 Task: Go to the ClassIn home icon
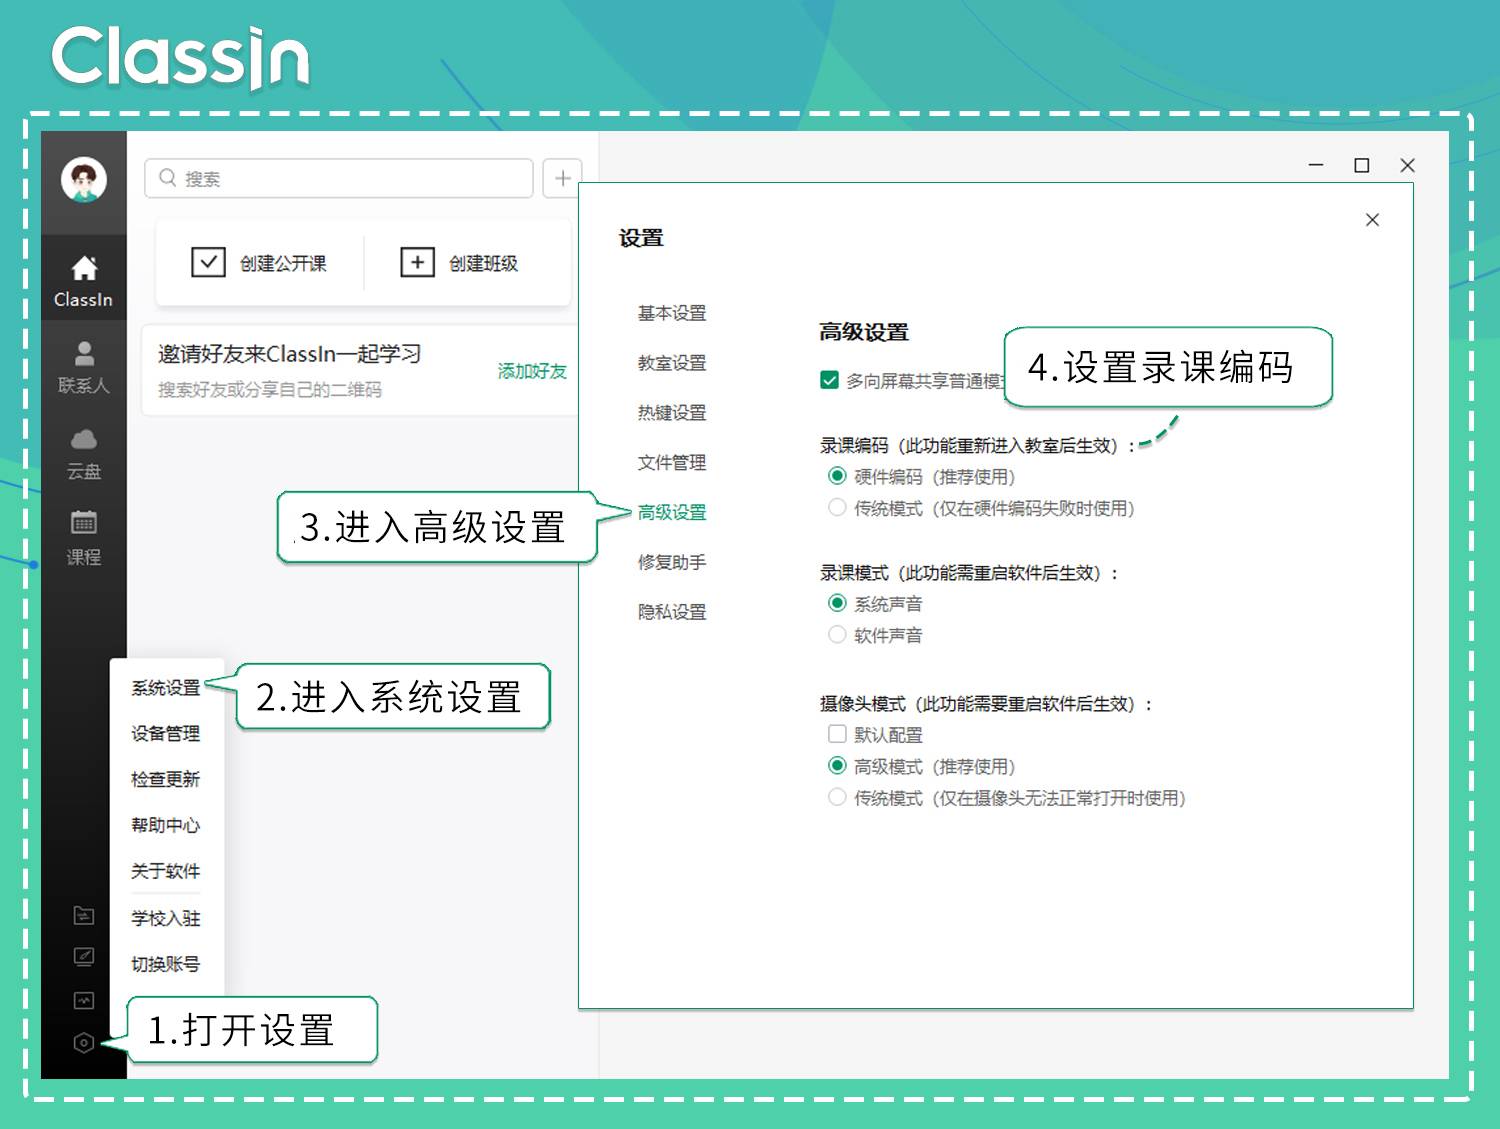pos(84,268)
